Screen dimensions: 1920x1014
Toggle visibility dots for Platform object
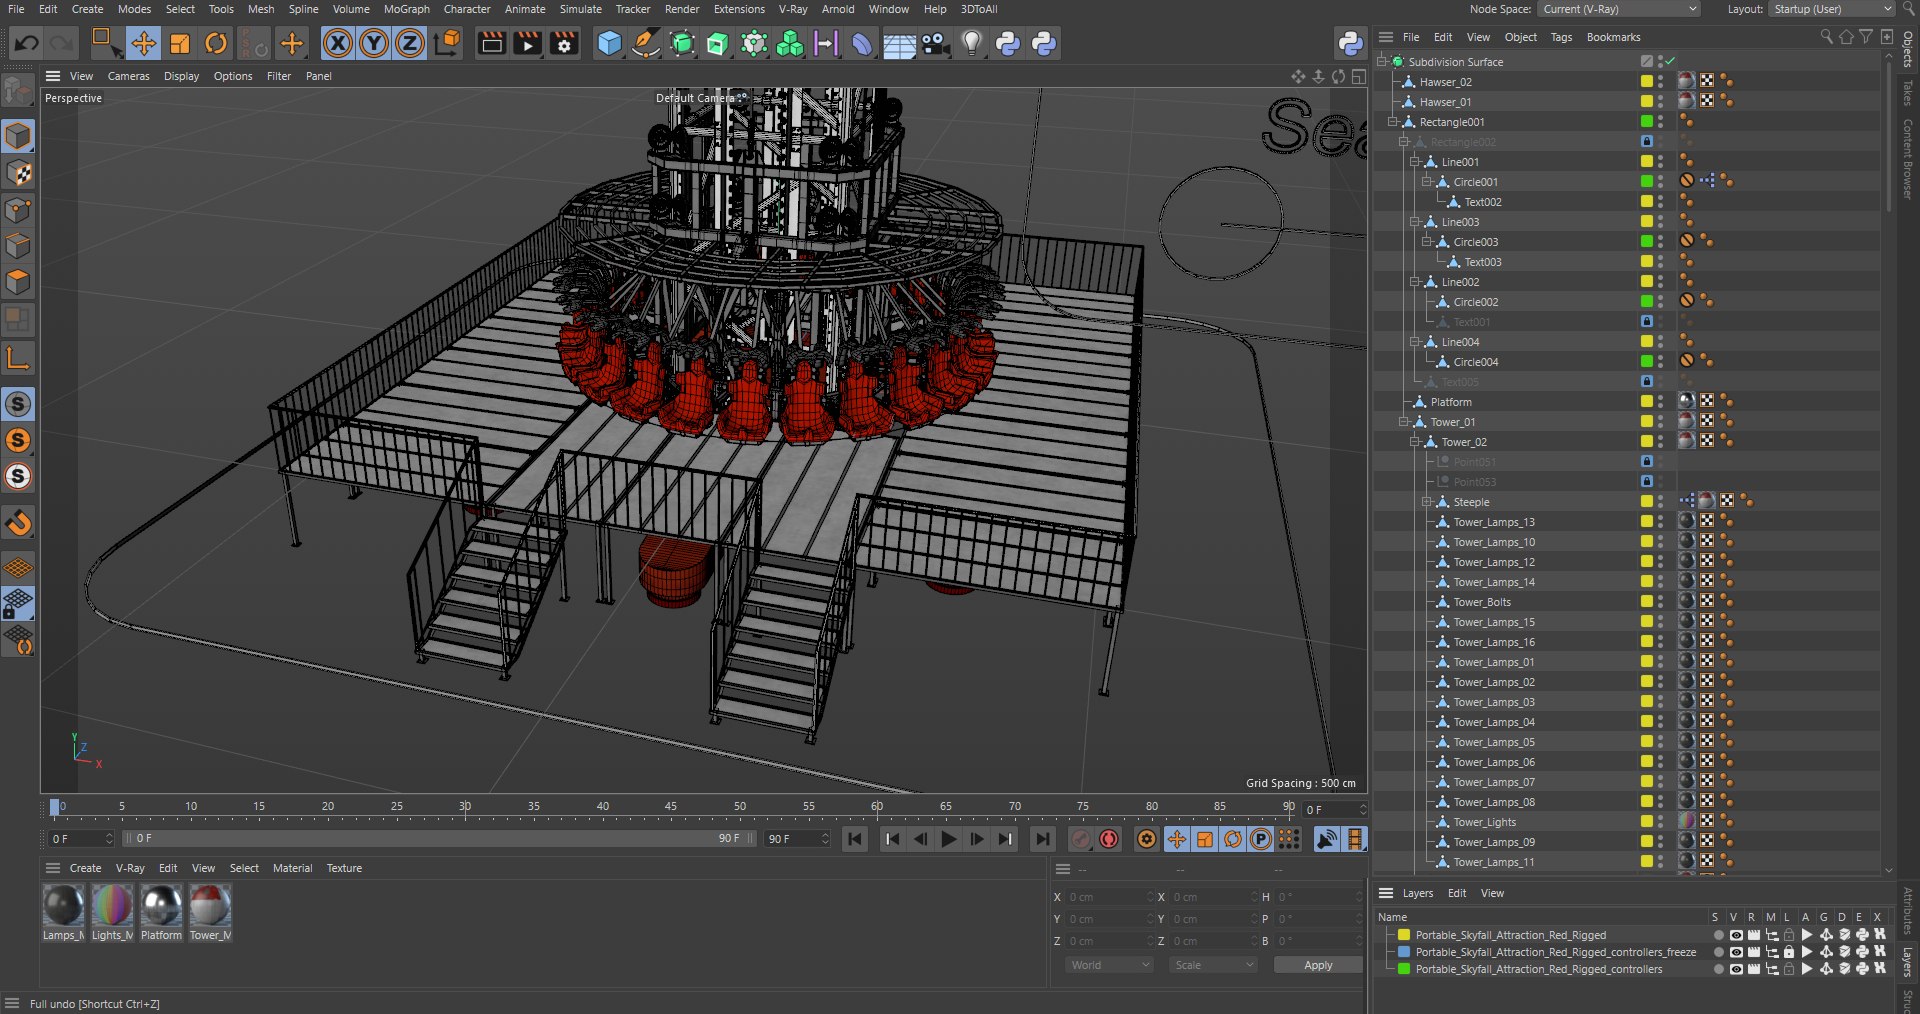1660,401
